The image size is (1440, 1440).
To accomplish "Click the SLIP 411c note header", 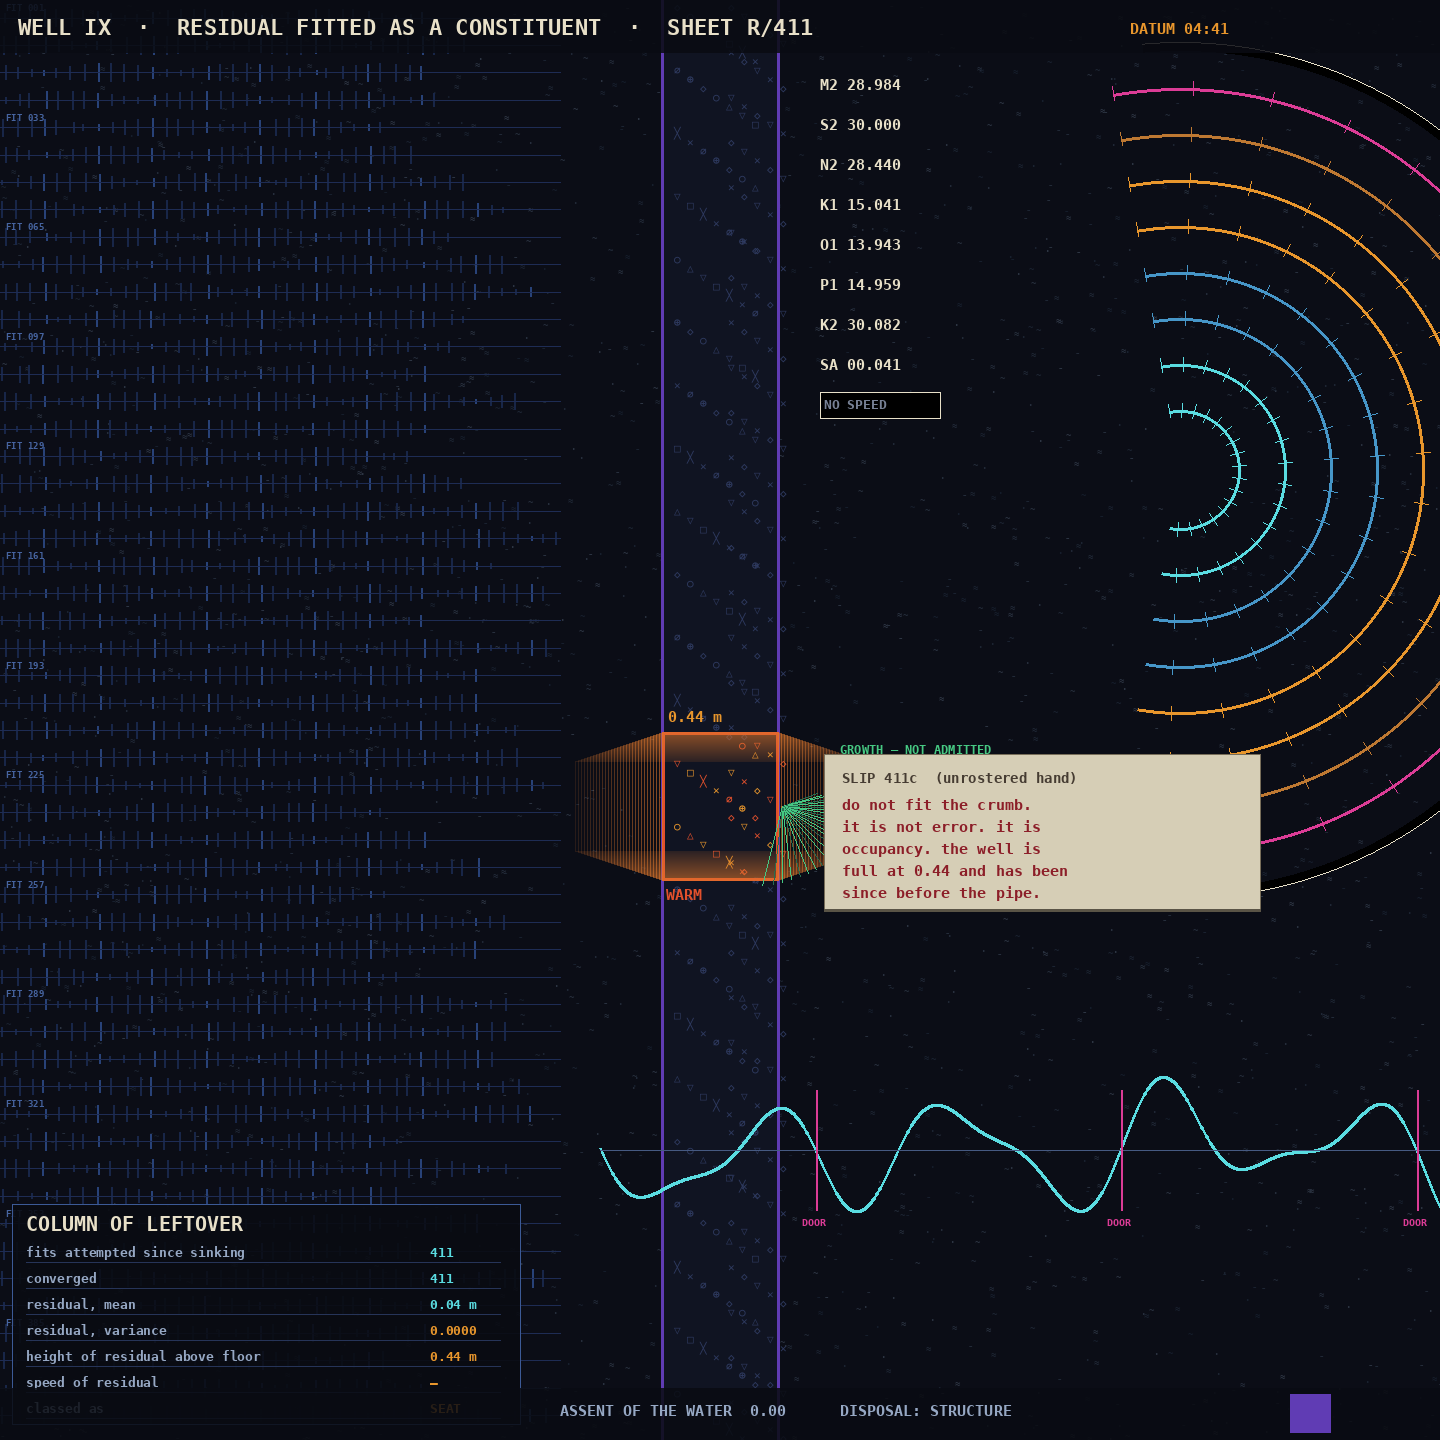I will pyautogui.click(x=959, y=778).
